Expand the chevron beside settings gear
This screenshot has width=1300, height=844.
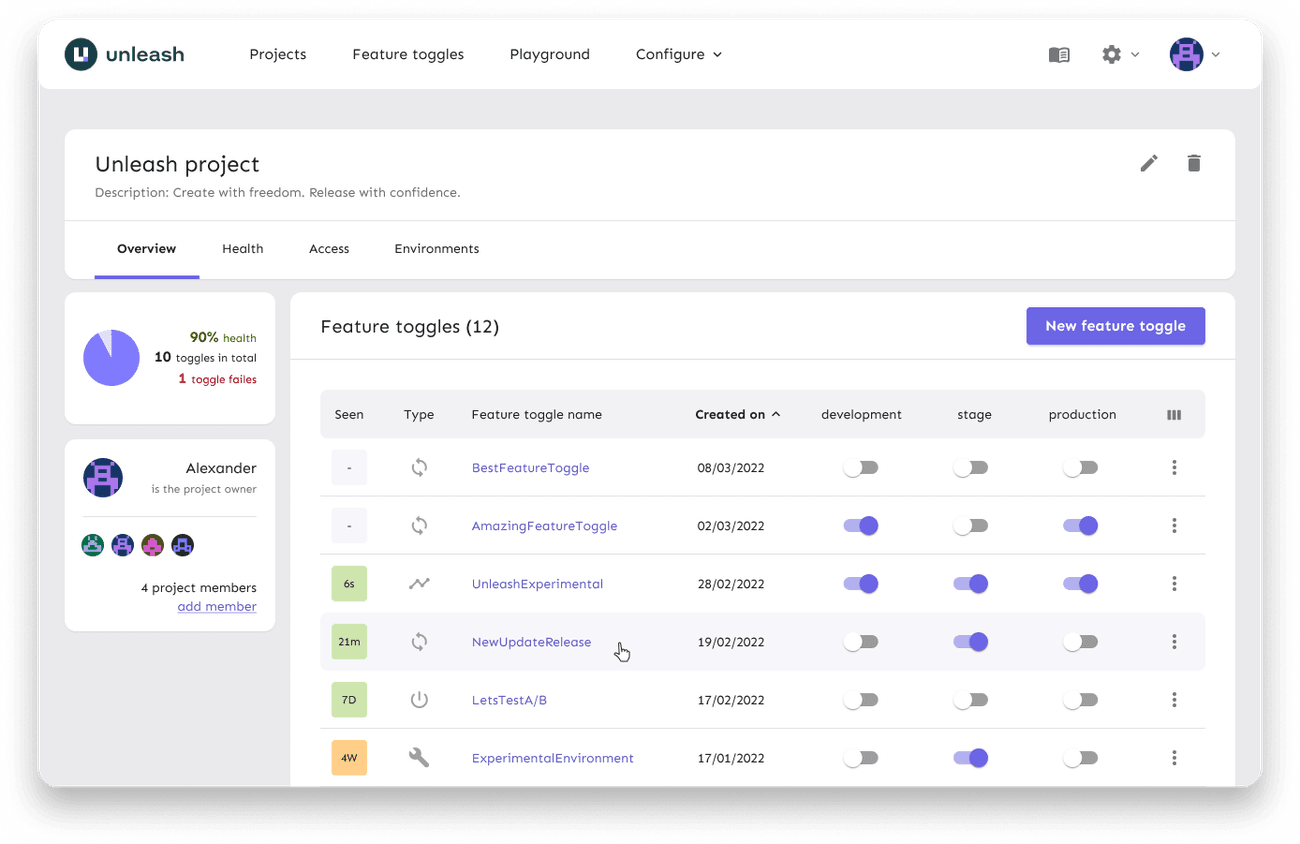[x=1135, y=55]
